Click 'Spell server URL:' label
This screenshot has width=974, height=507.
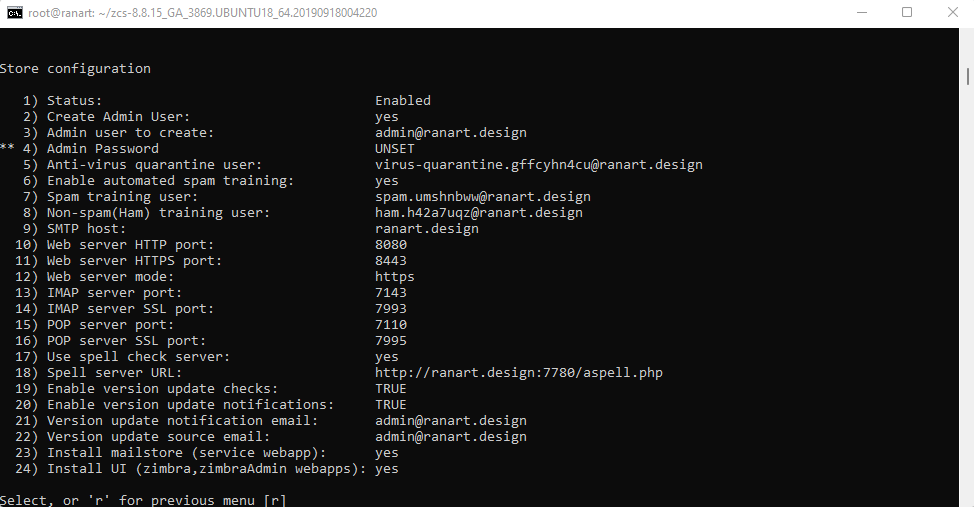pos(114,373)
